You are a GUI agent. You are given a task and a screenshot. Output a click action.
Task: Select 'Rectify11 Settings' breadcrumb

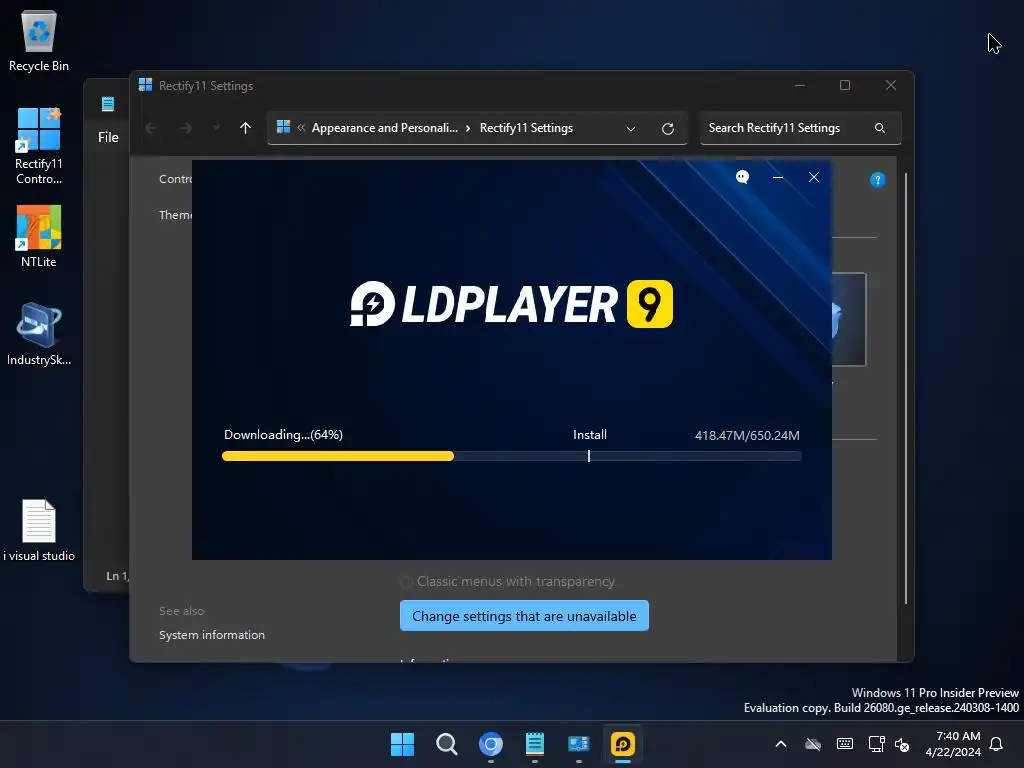pyautogui.click(x=526, y=128)
